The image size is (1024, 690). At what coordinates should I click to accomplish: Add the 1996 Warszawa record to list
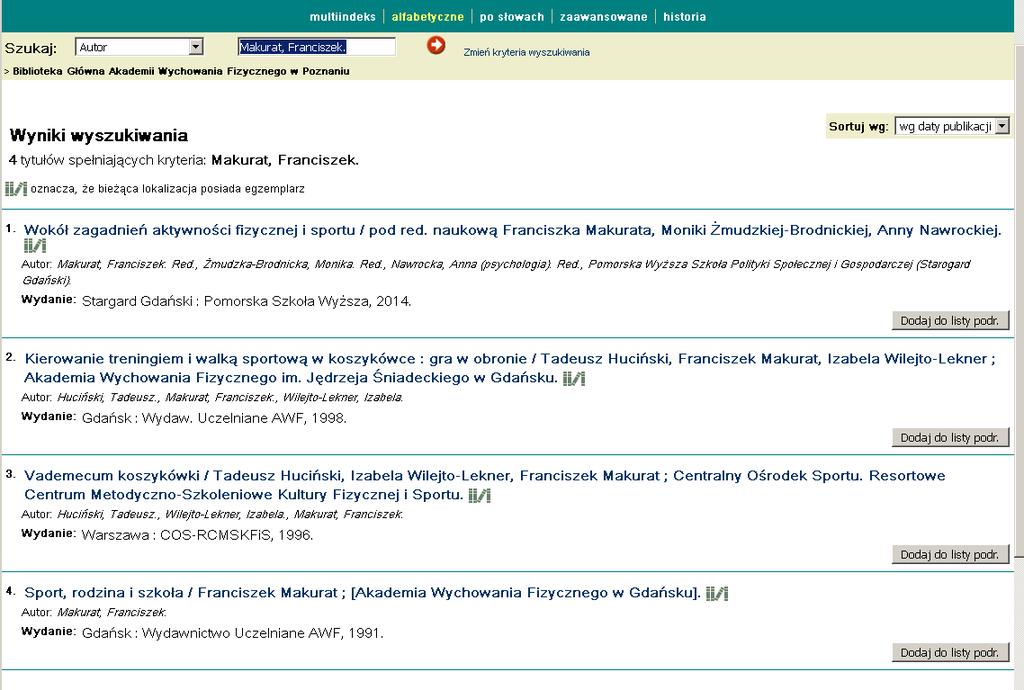[950, 554]
